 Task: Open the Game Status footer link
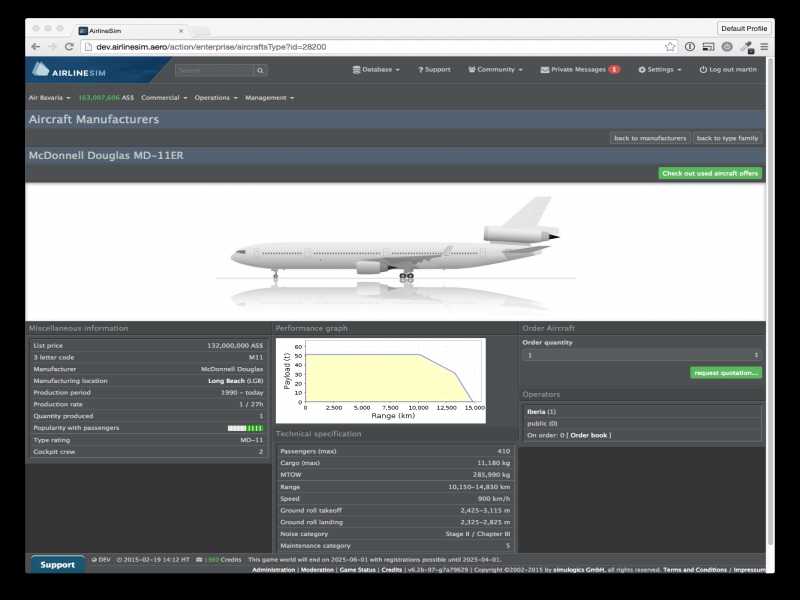click(357, 570)
